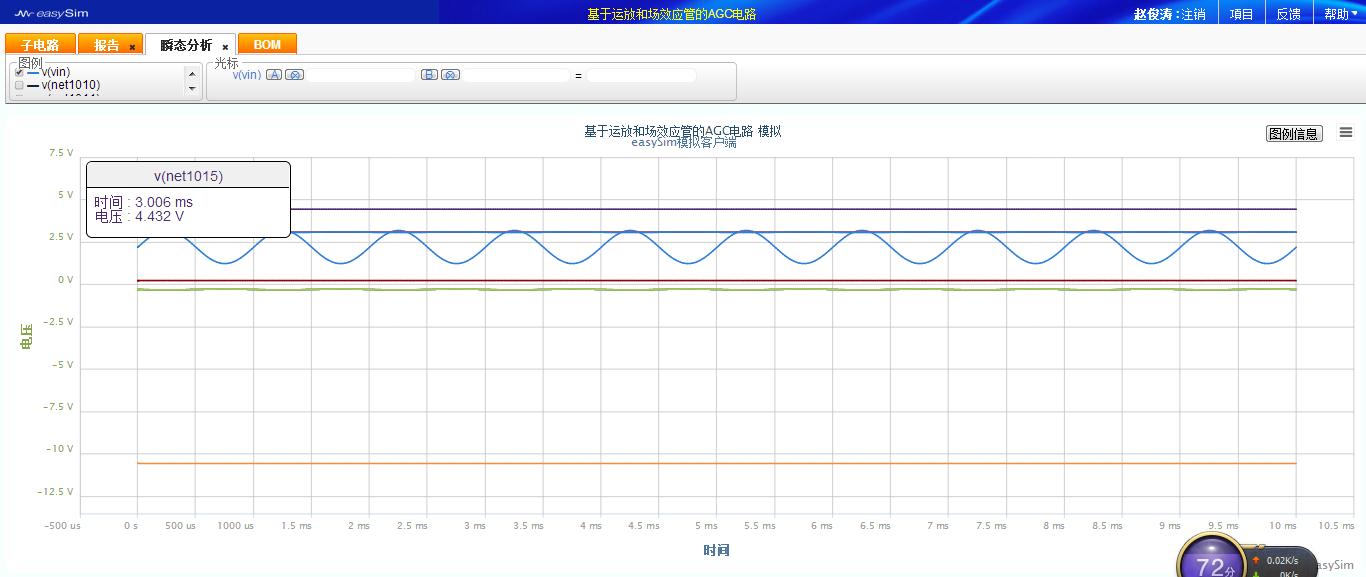Uncheck the v(vin) legend checkbox
The image size is (1366, 577).
point(19,72)
